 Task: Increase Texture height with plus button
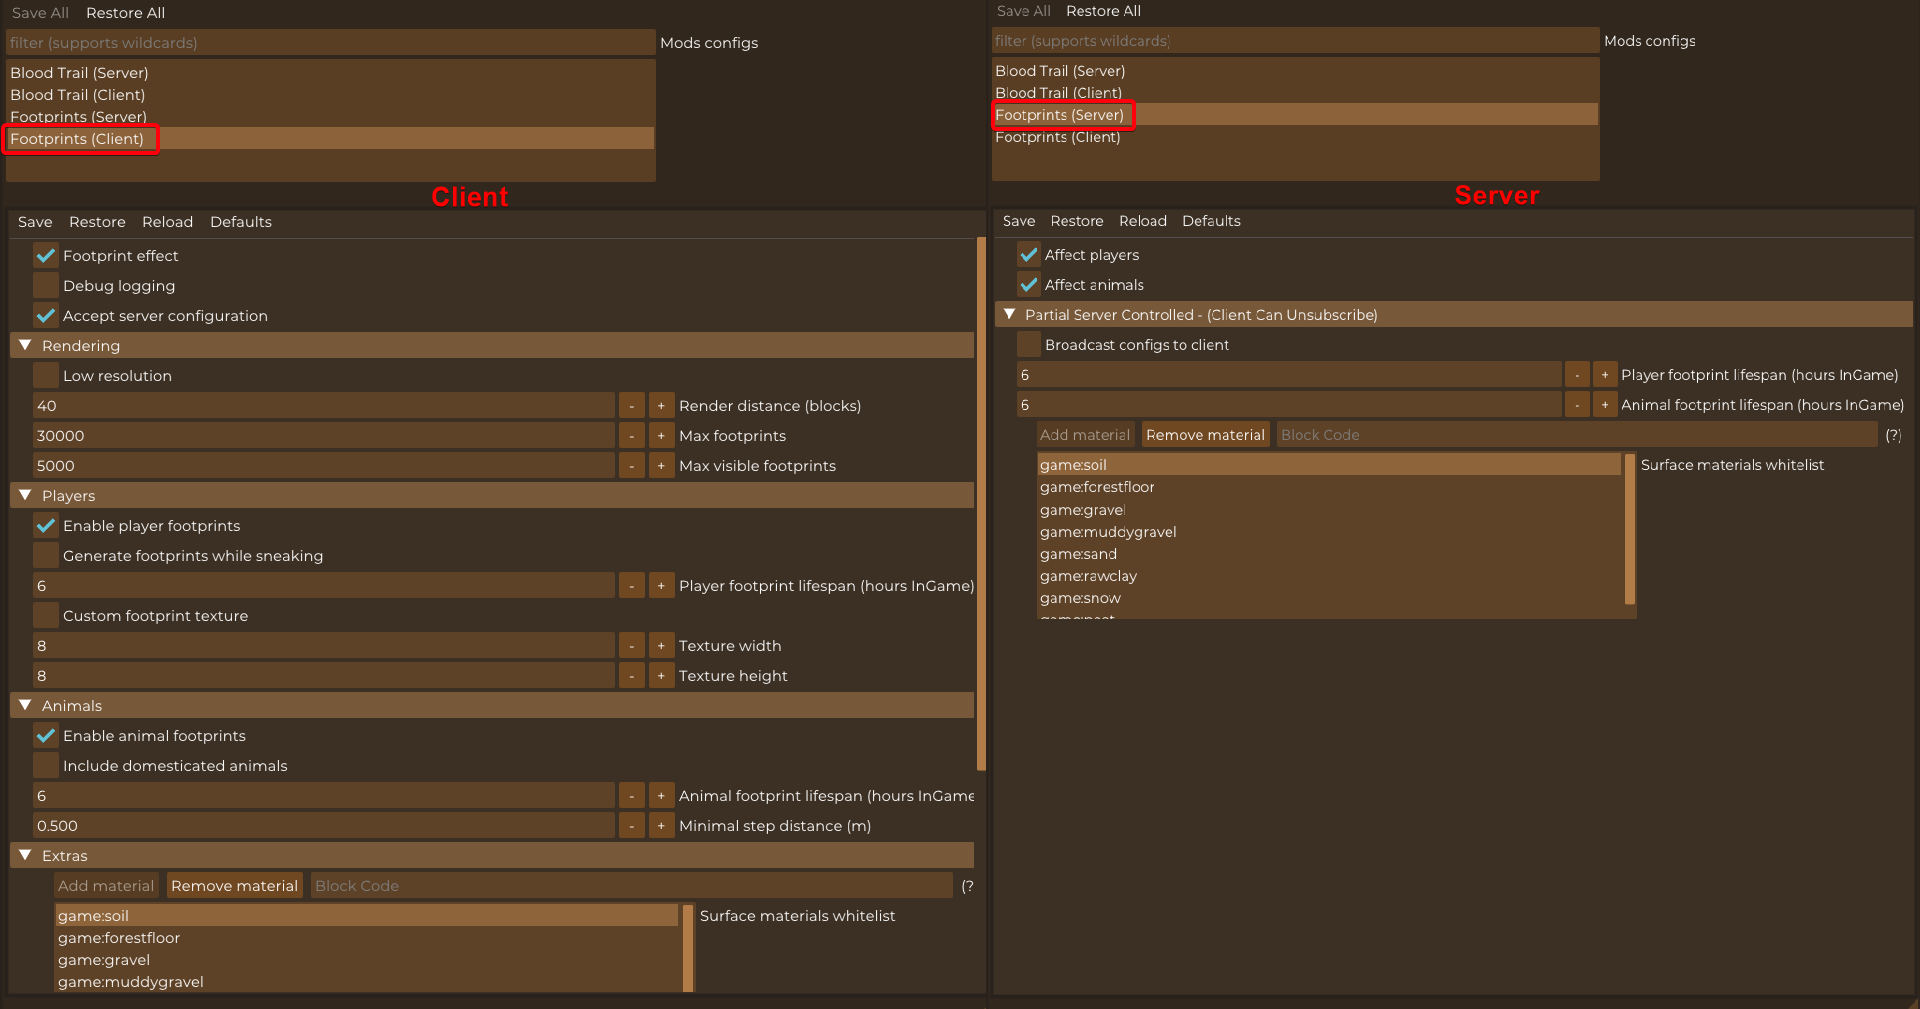pyautogui.click(x=661, y=676)
